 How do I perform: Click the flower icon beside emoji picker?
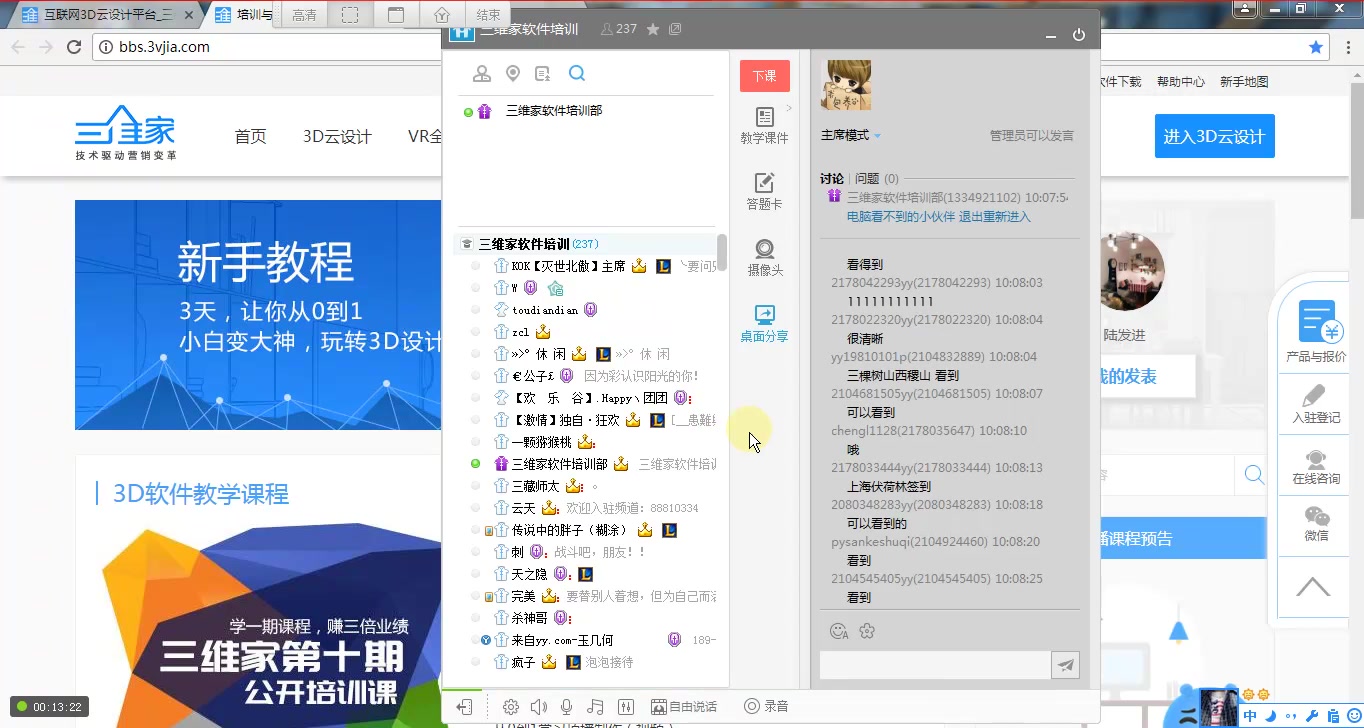pos(867,631)
